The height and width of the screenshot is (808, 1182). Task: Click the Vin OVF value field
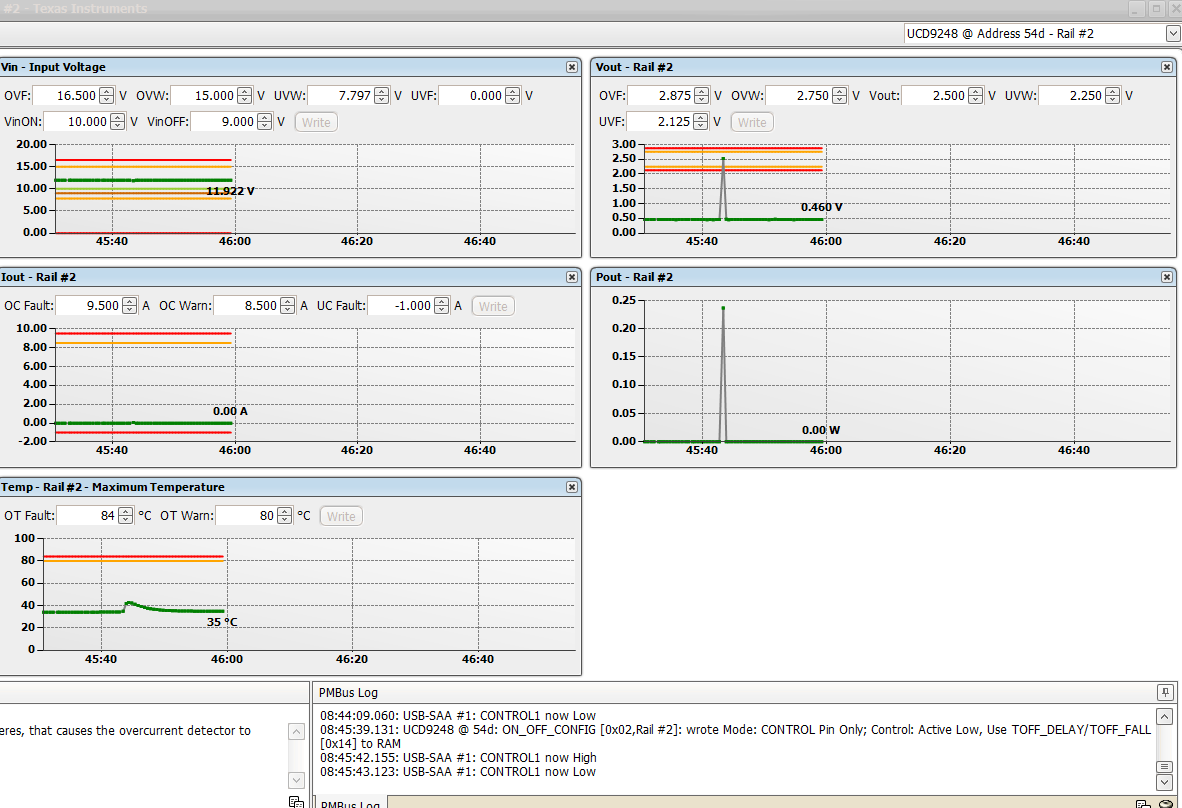[66, 96]
